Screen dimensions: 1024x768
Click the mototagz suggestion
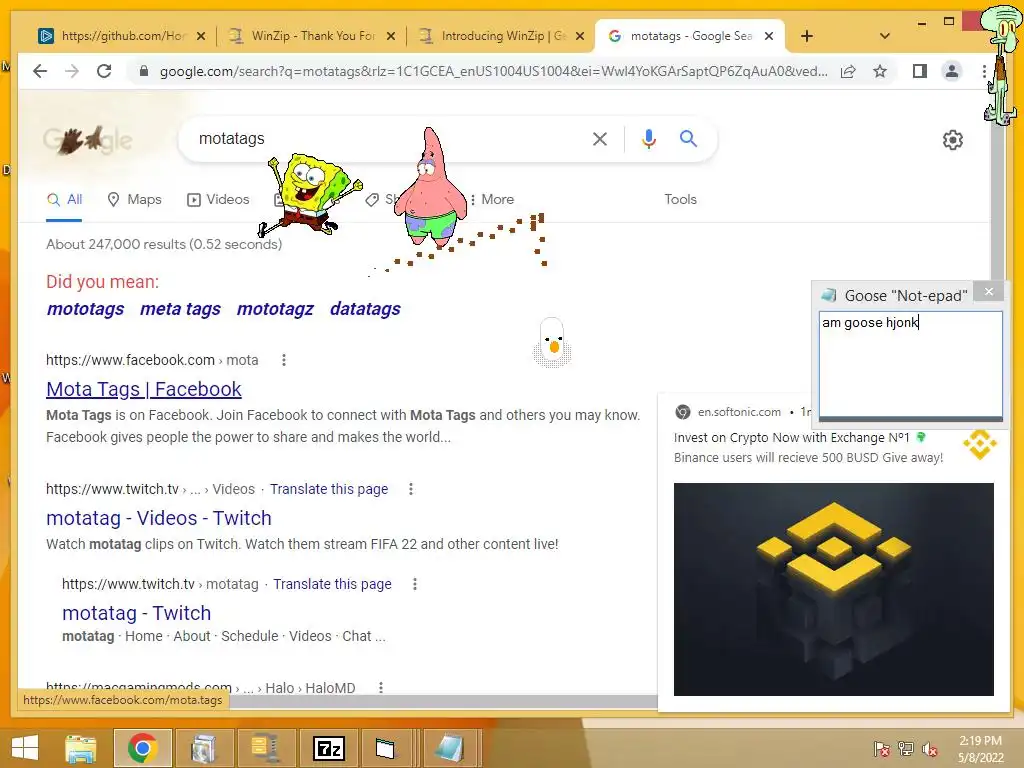click(x=275, y=309)
